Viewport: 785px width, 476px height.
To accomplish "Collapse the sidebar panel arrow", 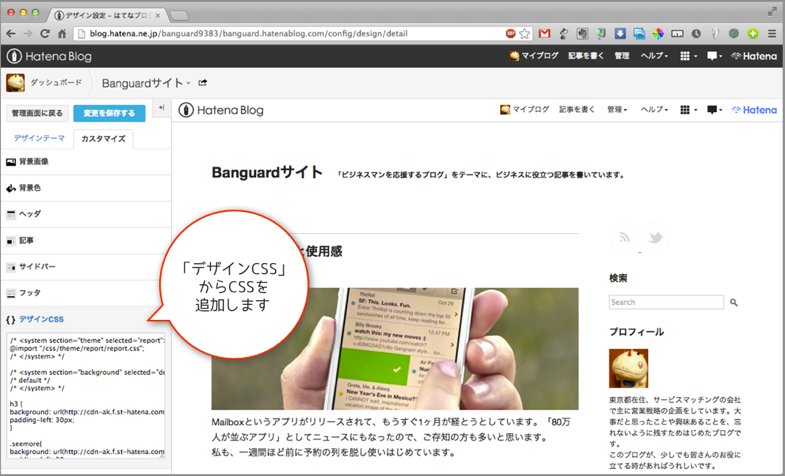I will pyautogui.click(x=161, y=108).
